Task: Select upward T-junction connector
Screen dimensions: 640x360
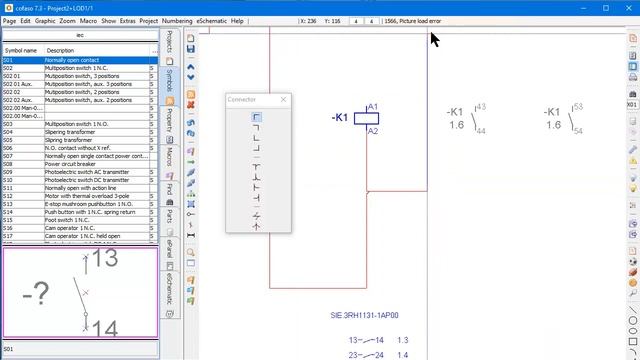Action: click(x=256, y=177)
